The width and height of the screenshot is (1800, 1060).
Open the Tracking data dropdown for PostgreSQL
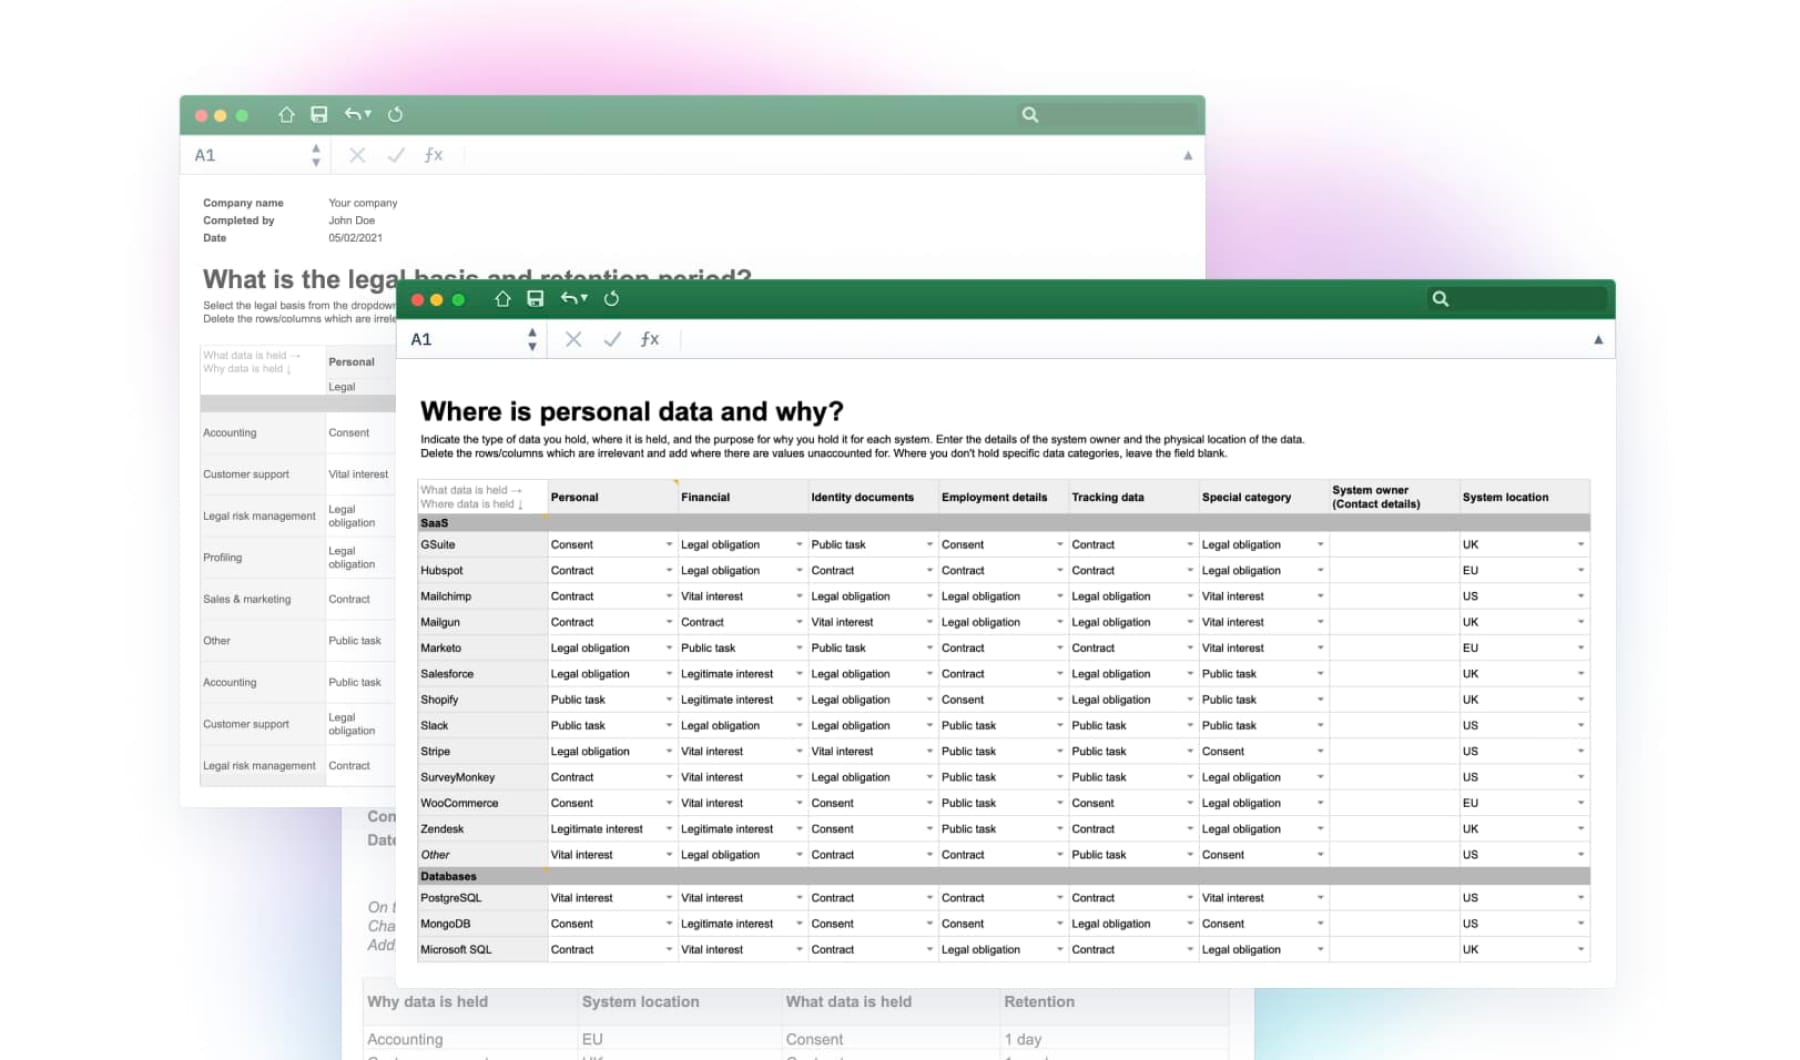point(1189,897)
